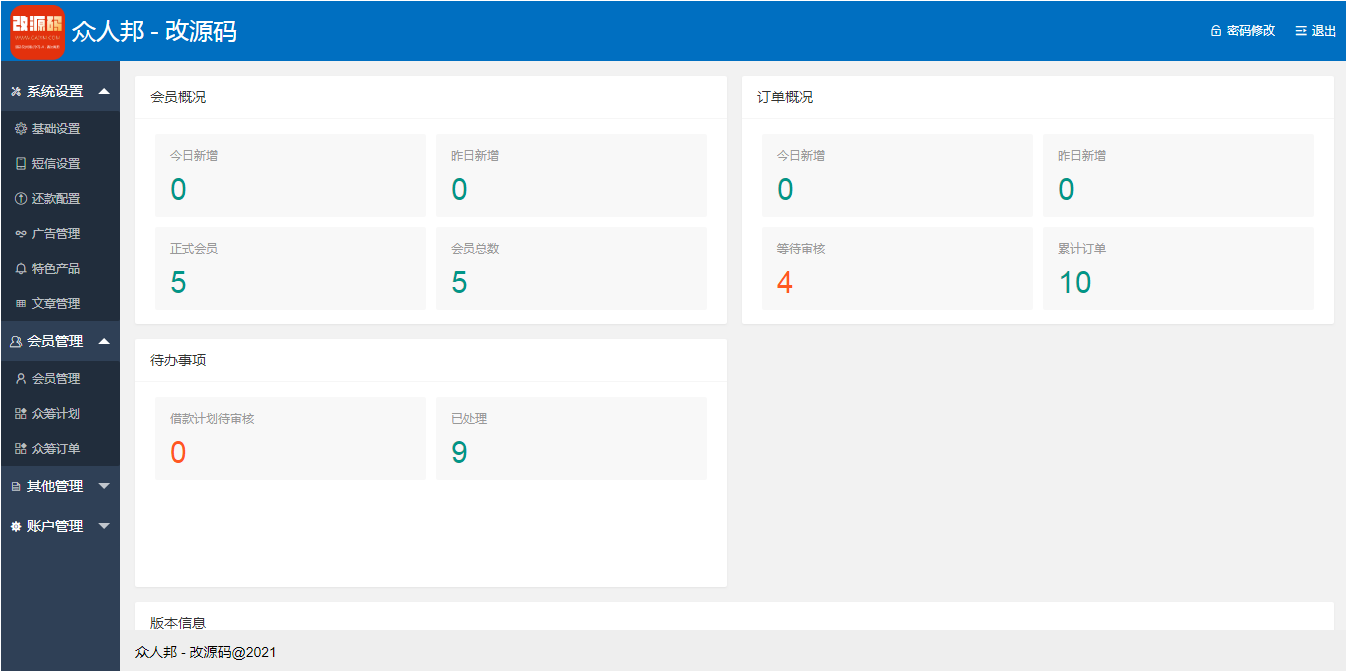Click the grid icon beside 众筹计划

(x=21, y=414)
